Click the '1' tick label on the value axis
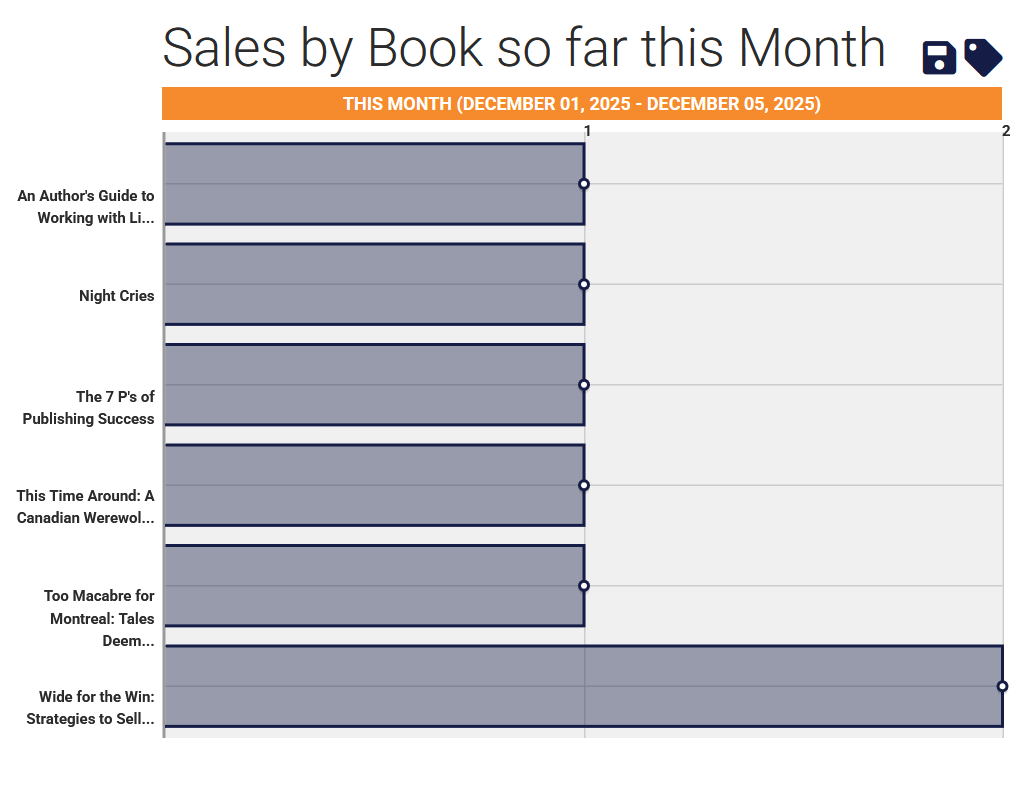 pos(588,131)
